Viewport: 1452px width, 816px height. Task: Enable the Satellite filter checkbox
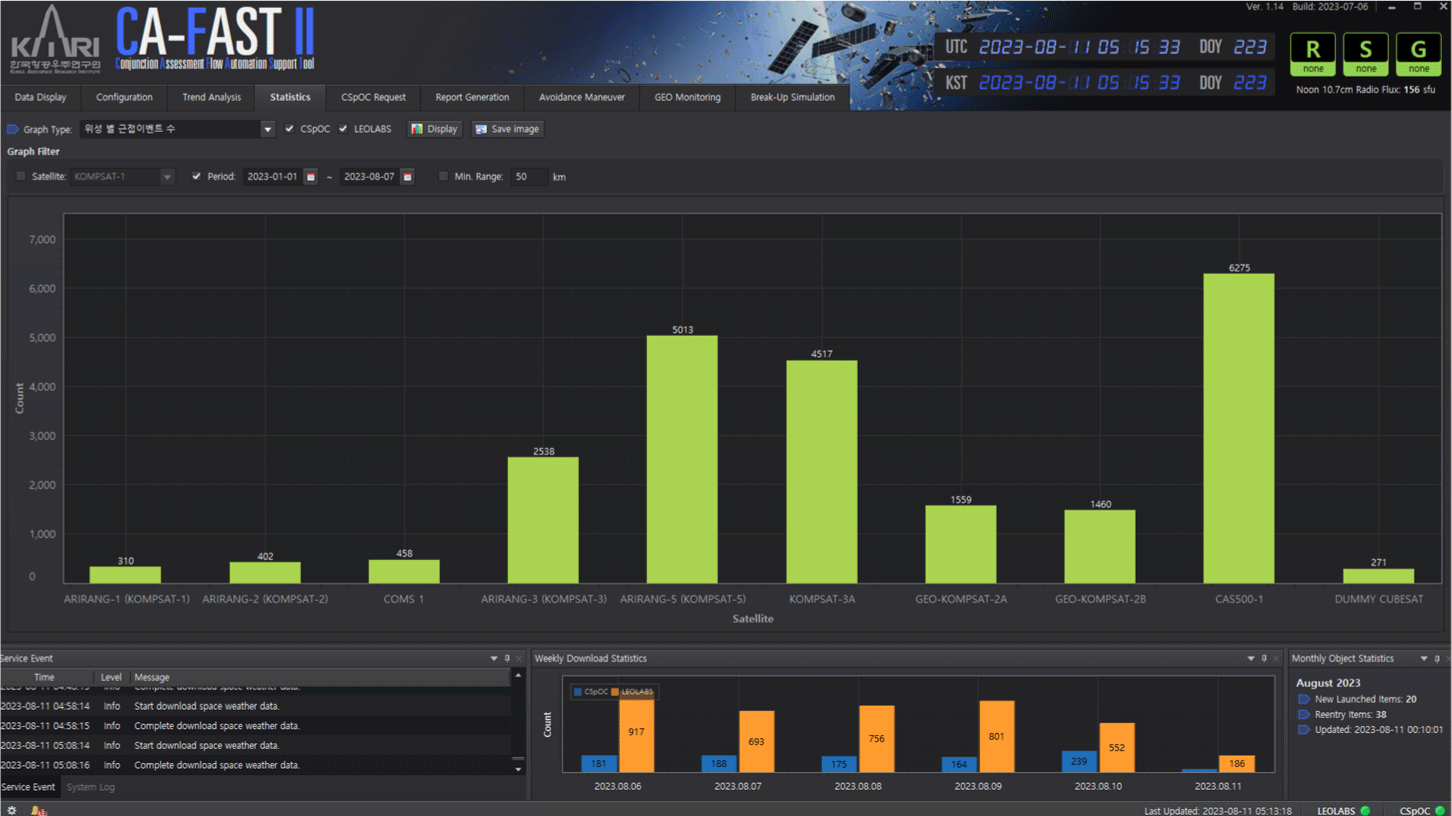click(21, 177)
